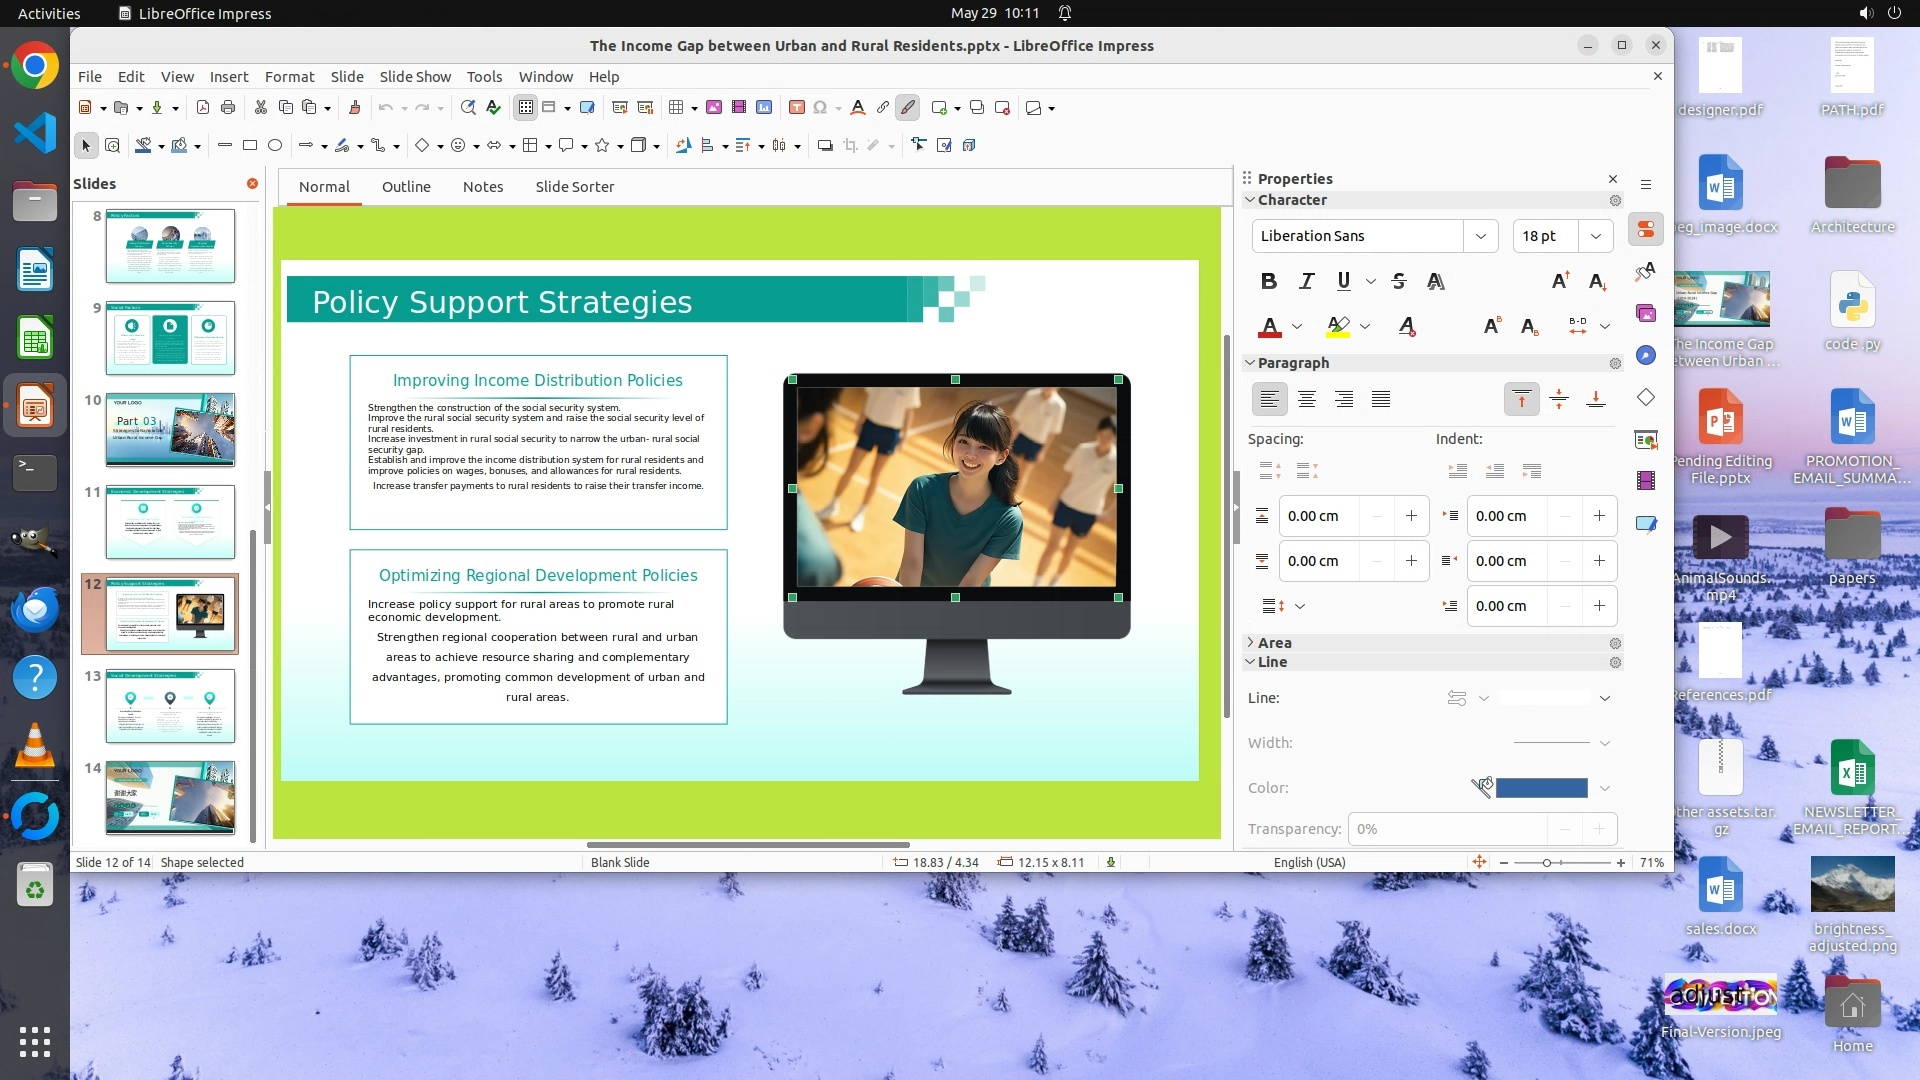This screenshot has width=1920, height=1080.
Task: Click the Print icon in the toolbar
Action: tap(228, 108)
